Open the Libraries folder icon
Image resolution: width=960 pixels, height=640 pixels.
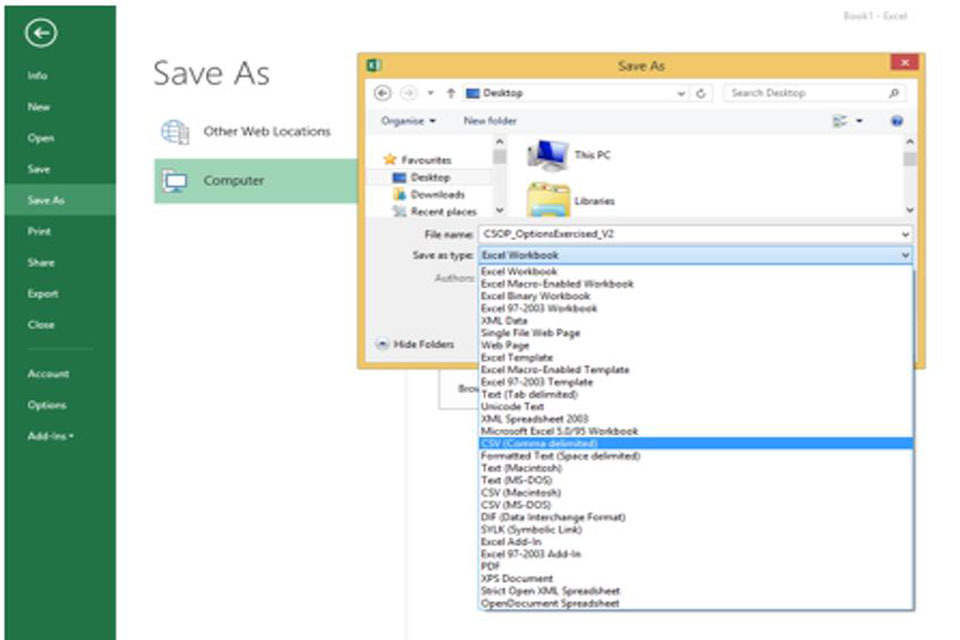pos(547,200)
